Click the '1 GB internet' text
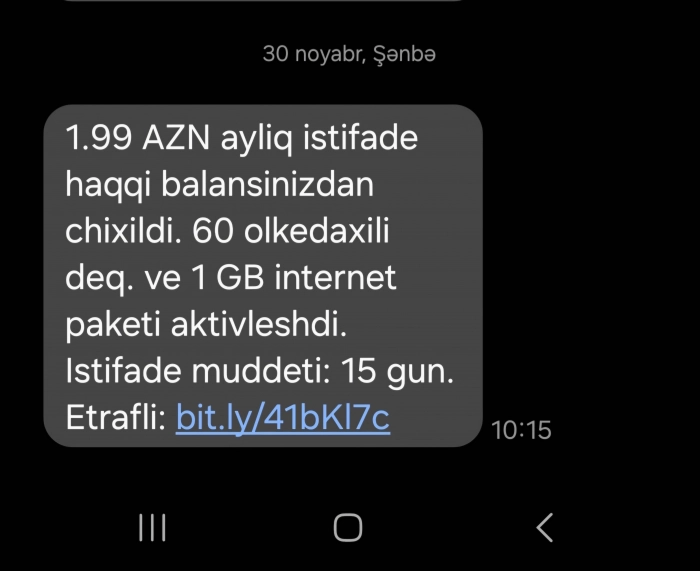700x571 pixels. click(x=294, y=277)
